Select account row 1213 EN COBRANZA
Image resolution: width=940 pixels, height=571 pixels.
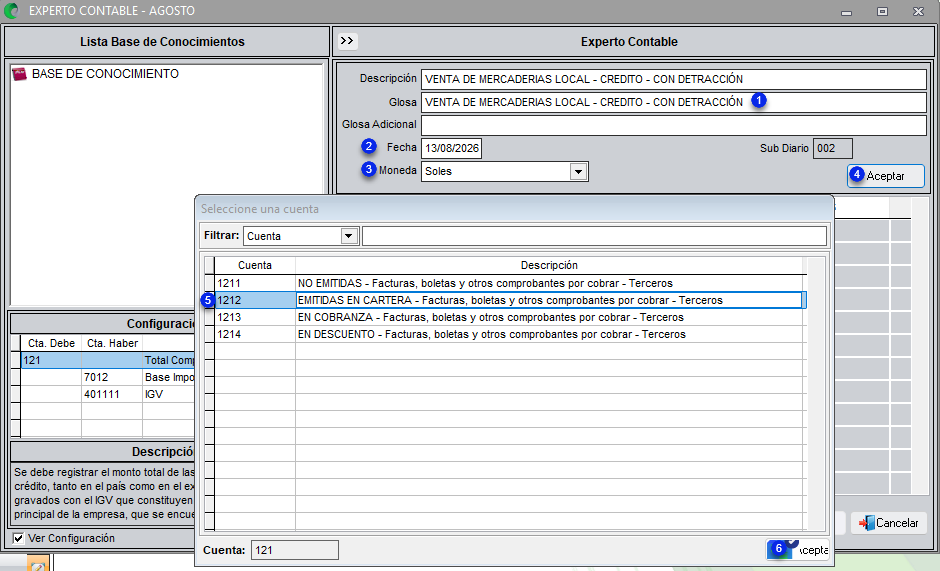click(x=510, y=317)
